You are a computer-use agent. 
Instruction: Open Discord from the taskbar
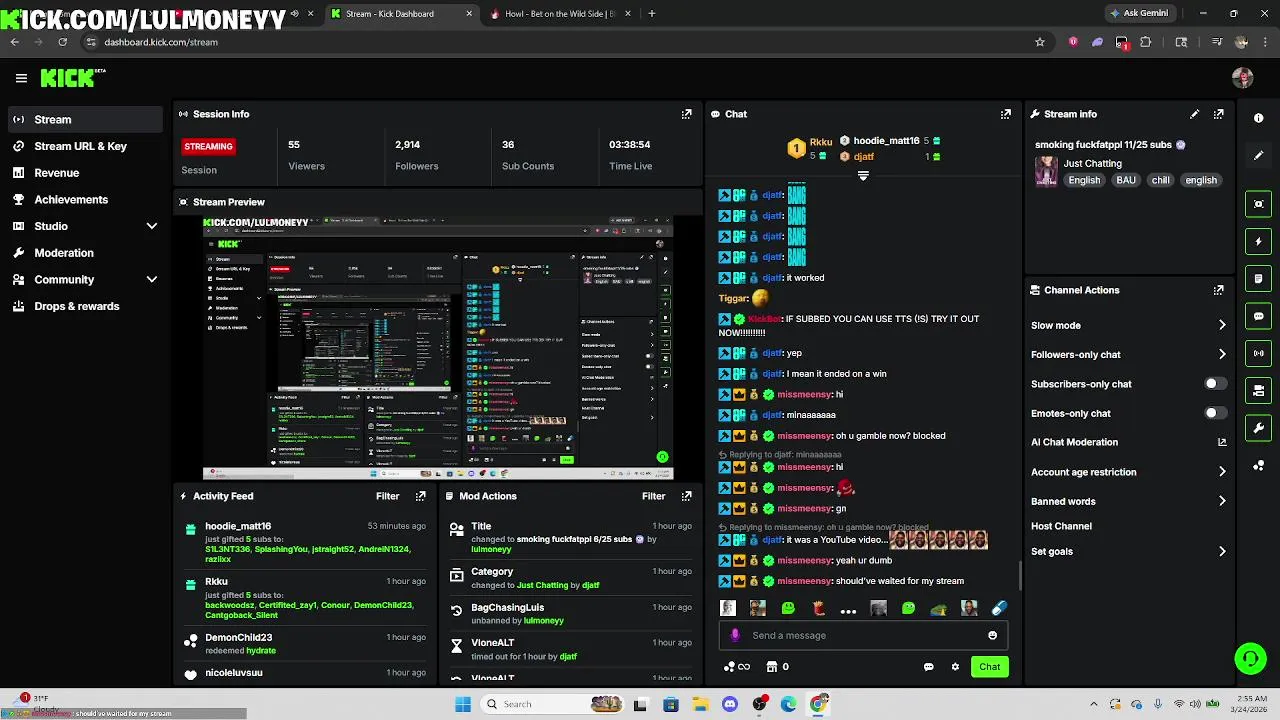[730, 704]
